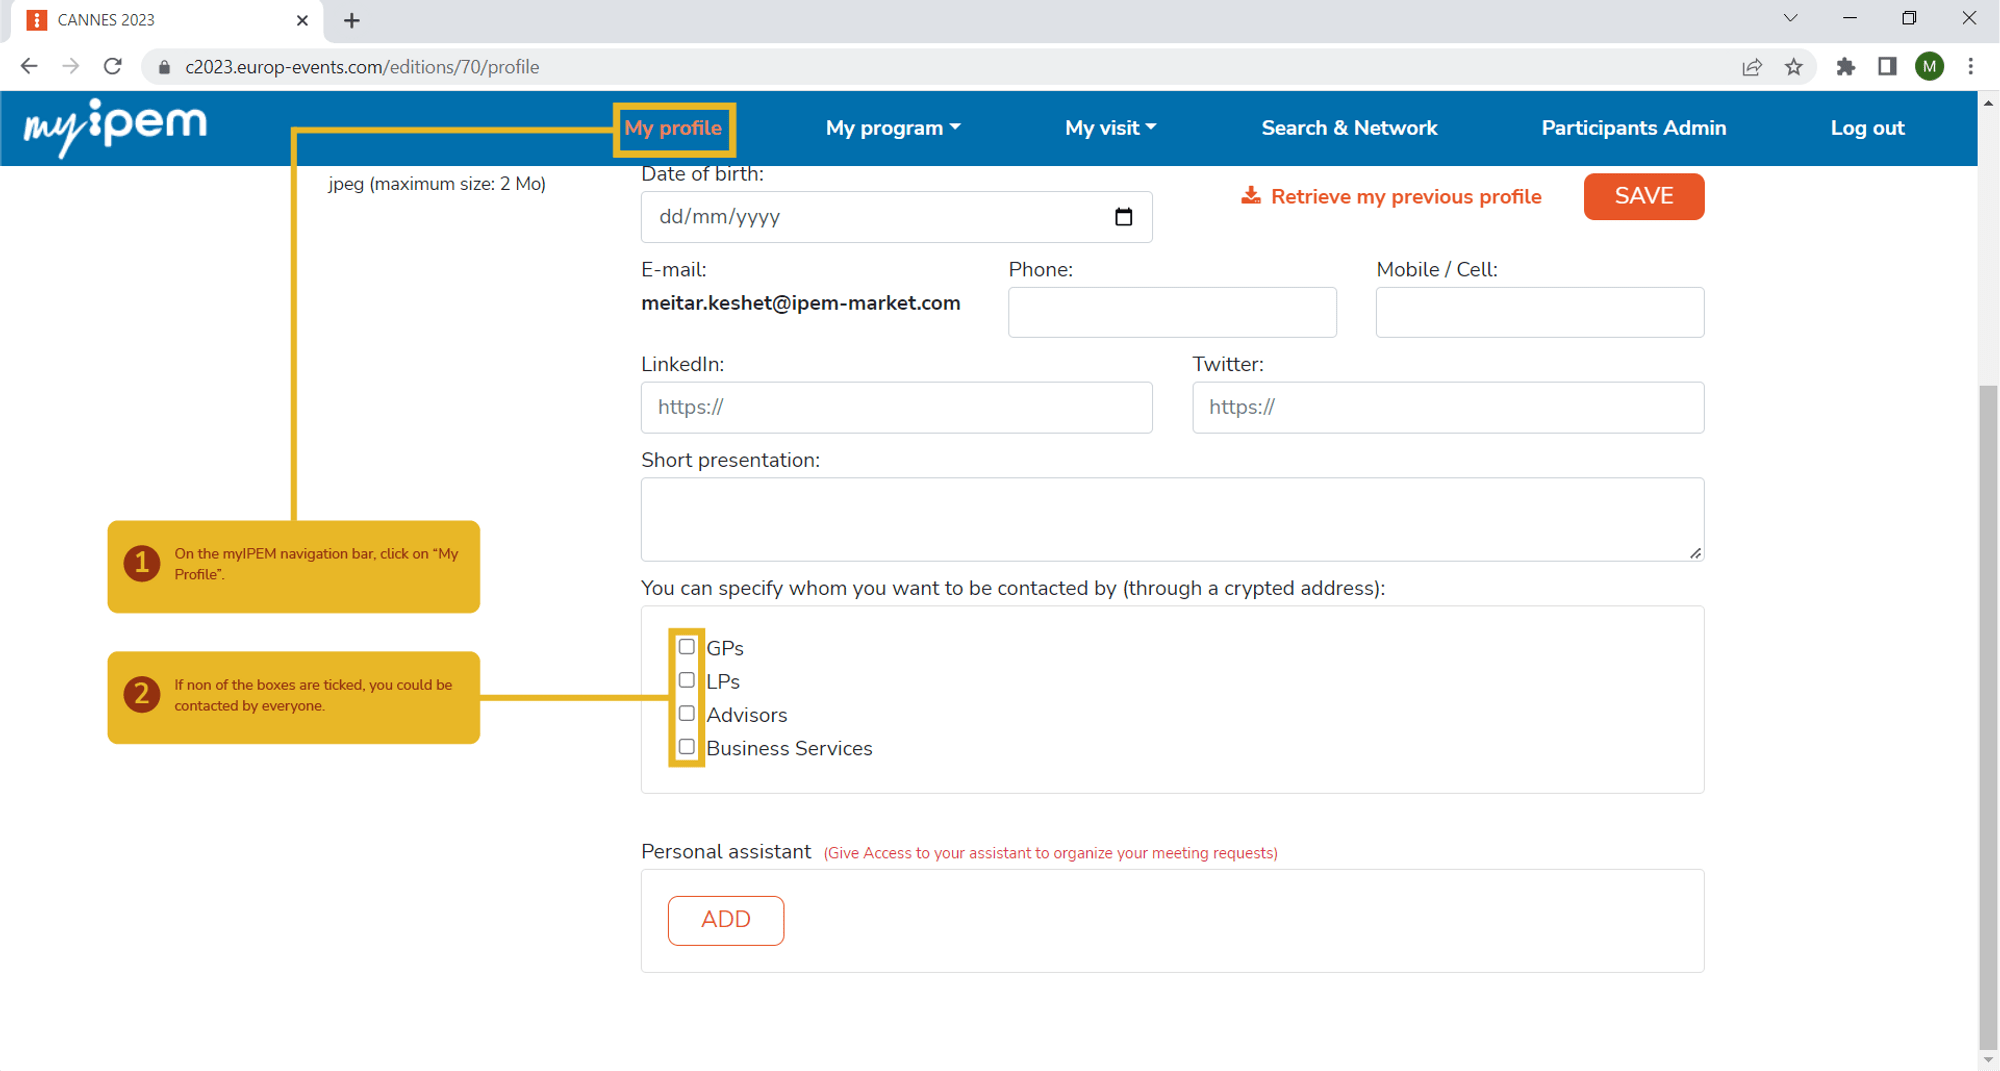Expand the My program dropdown
This screenshot has width=2000, height=1071.
[x=892, y=128]
